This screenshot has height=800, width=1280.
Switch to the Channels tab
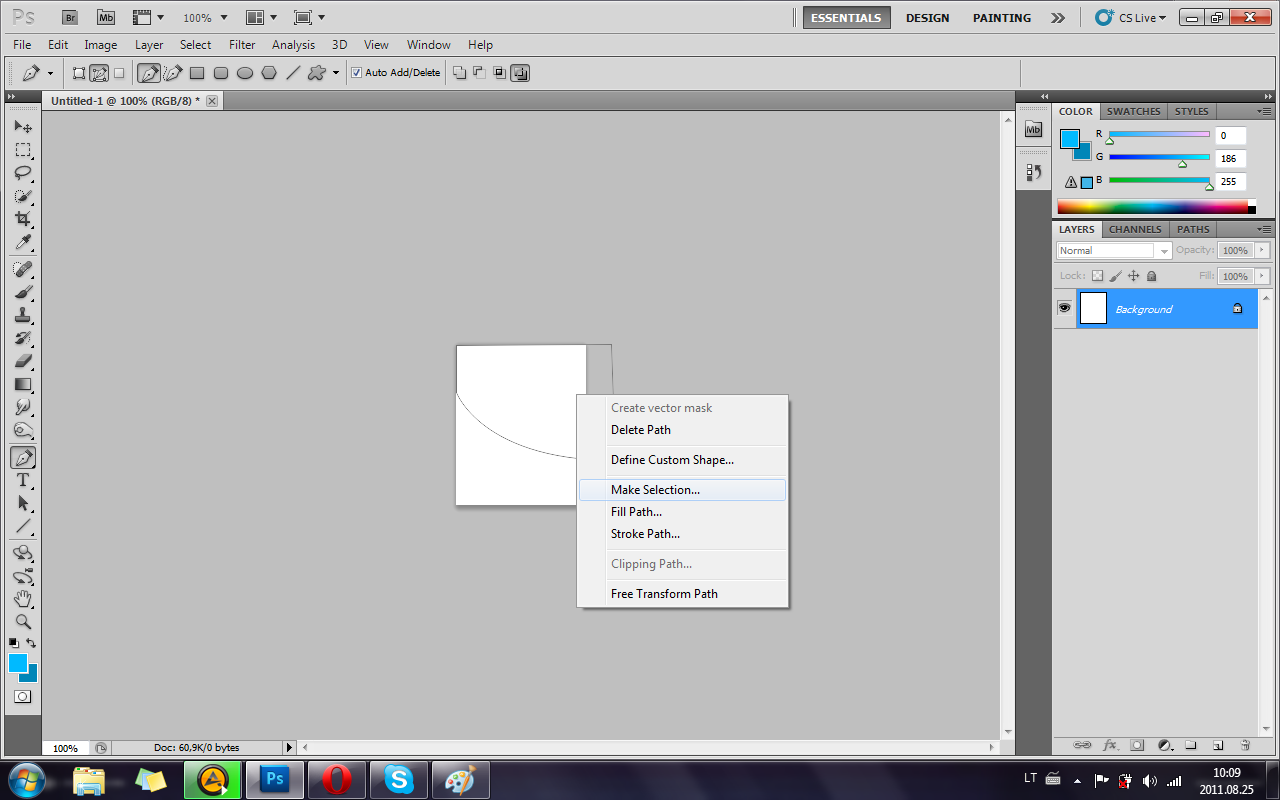[1135, 229]
